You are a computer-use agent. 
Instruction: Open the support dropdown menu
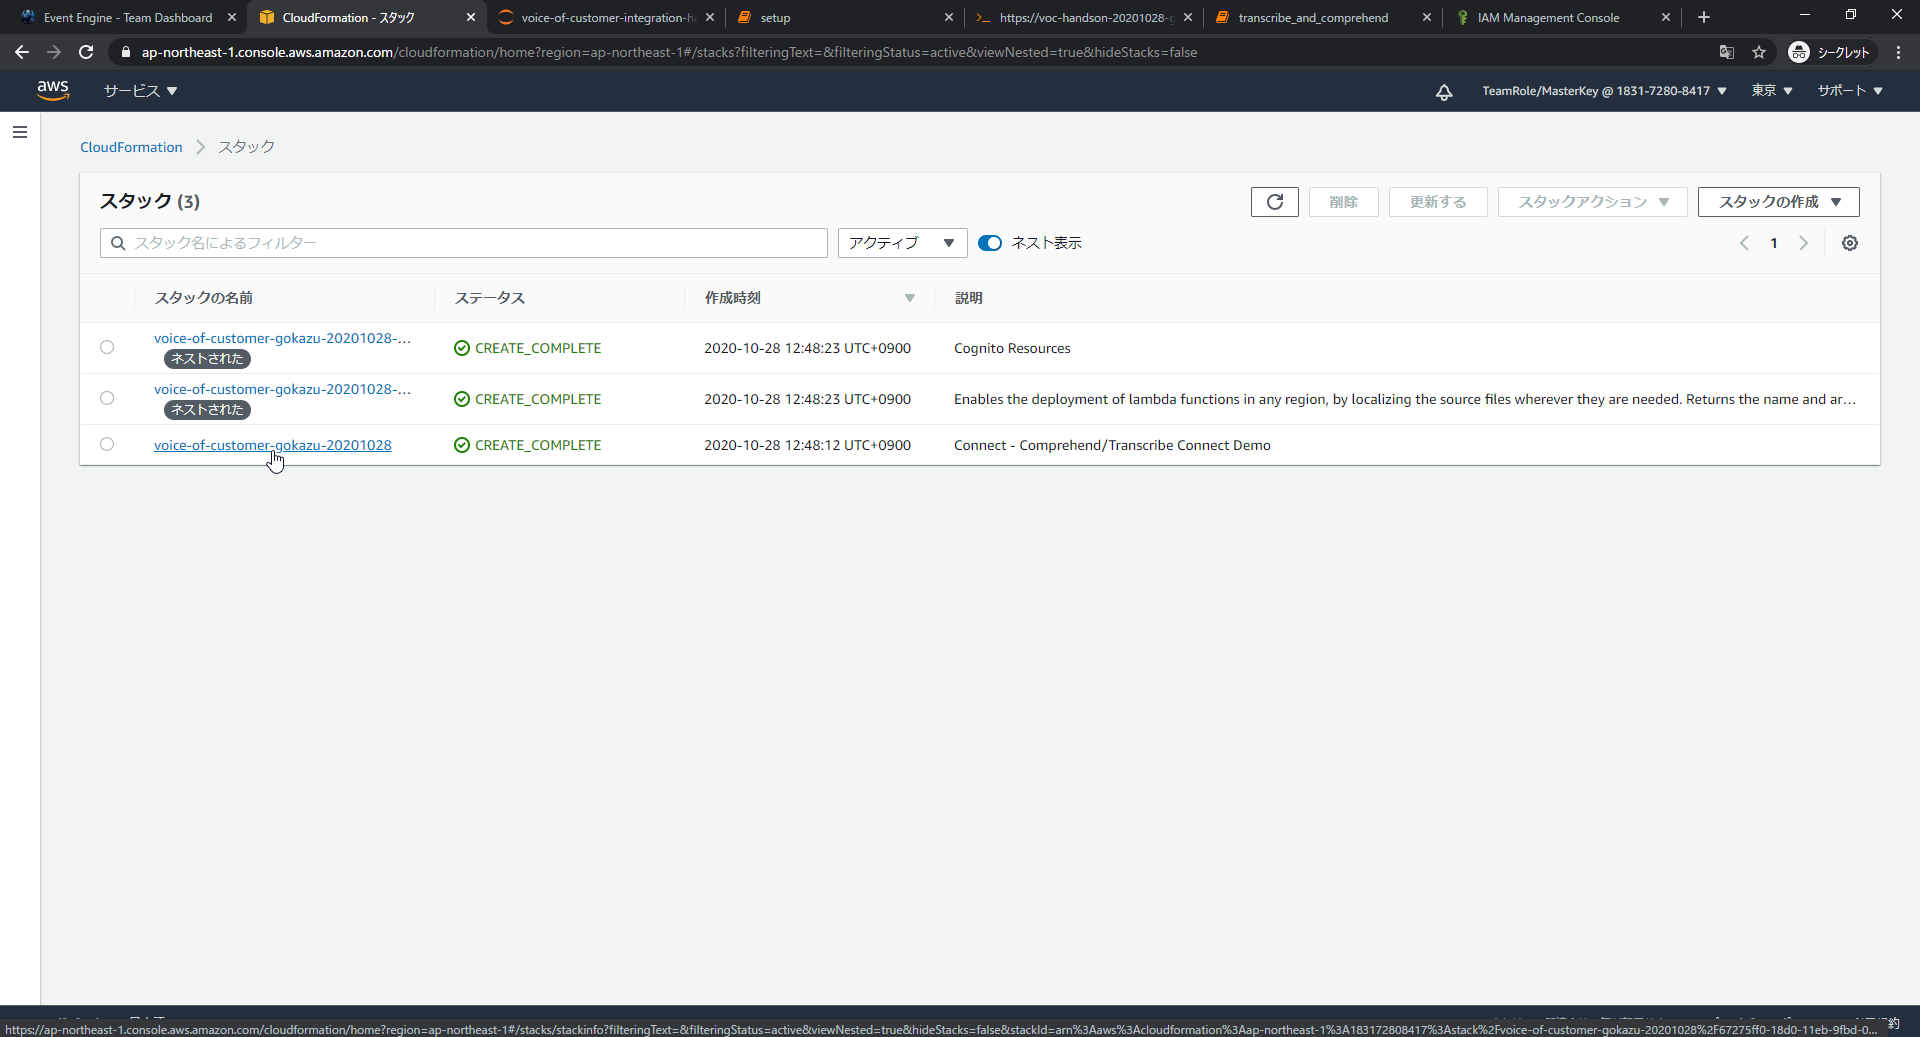click(x=1850, y=91)
